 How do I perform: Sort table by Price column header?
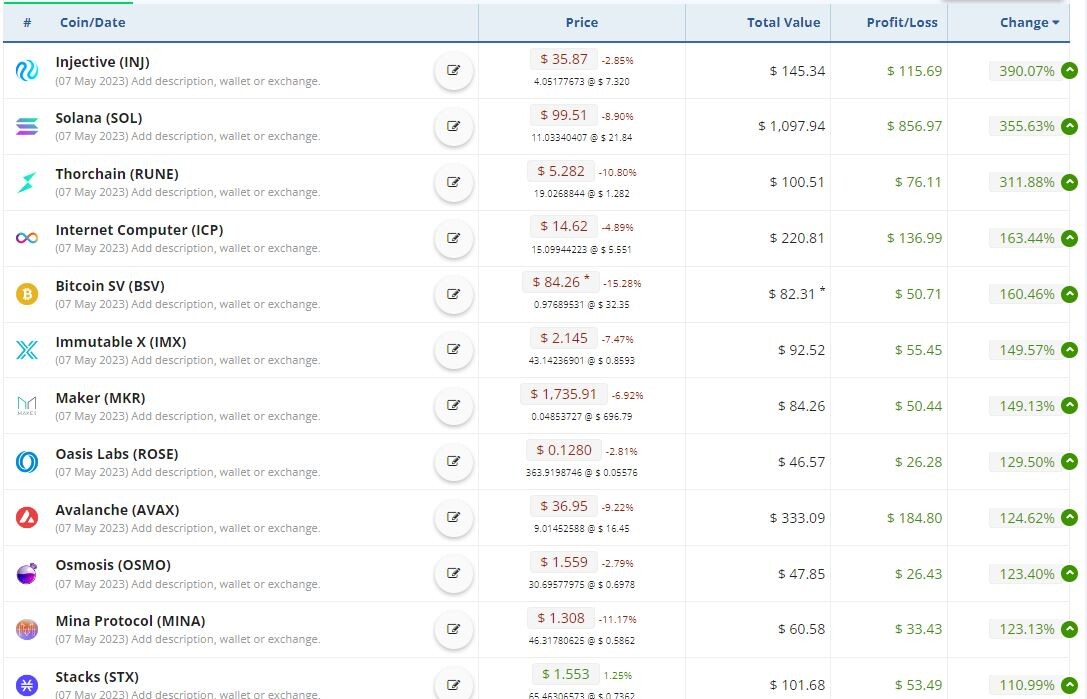tap(582, 22)
